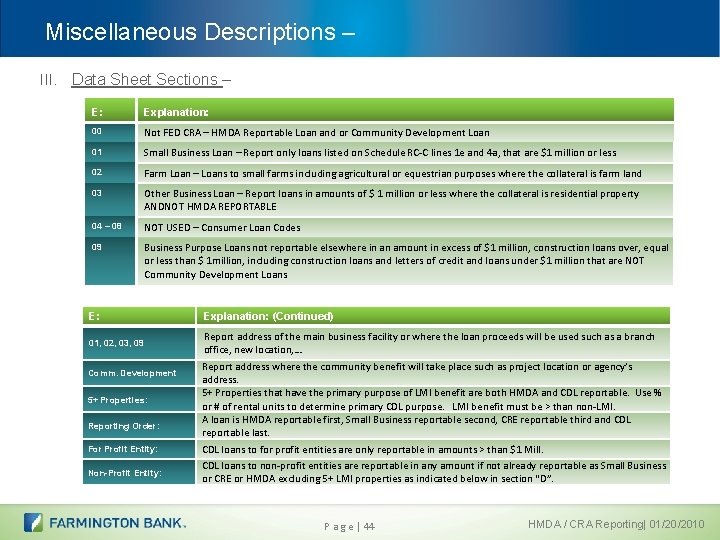Select the 'Non-Profit Entity:' cell

pos(139,472)
